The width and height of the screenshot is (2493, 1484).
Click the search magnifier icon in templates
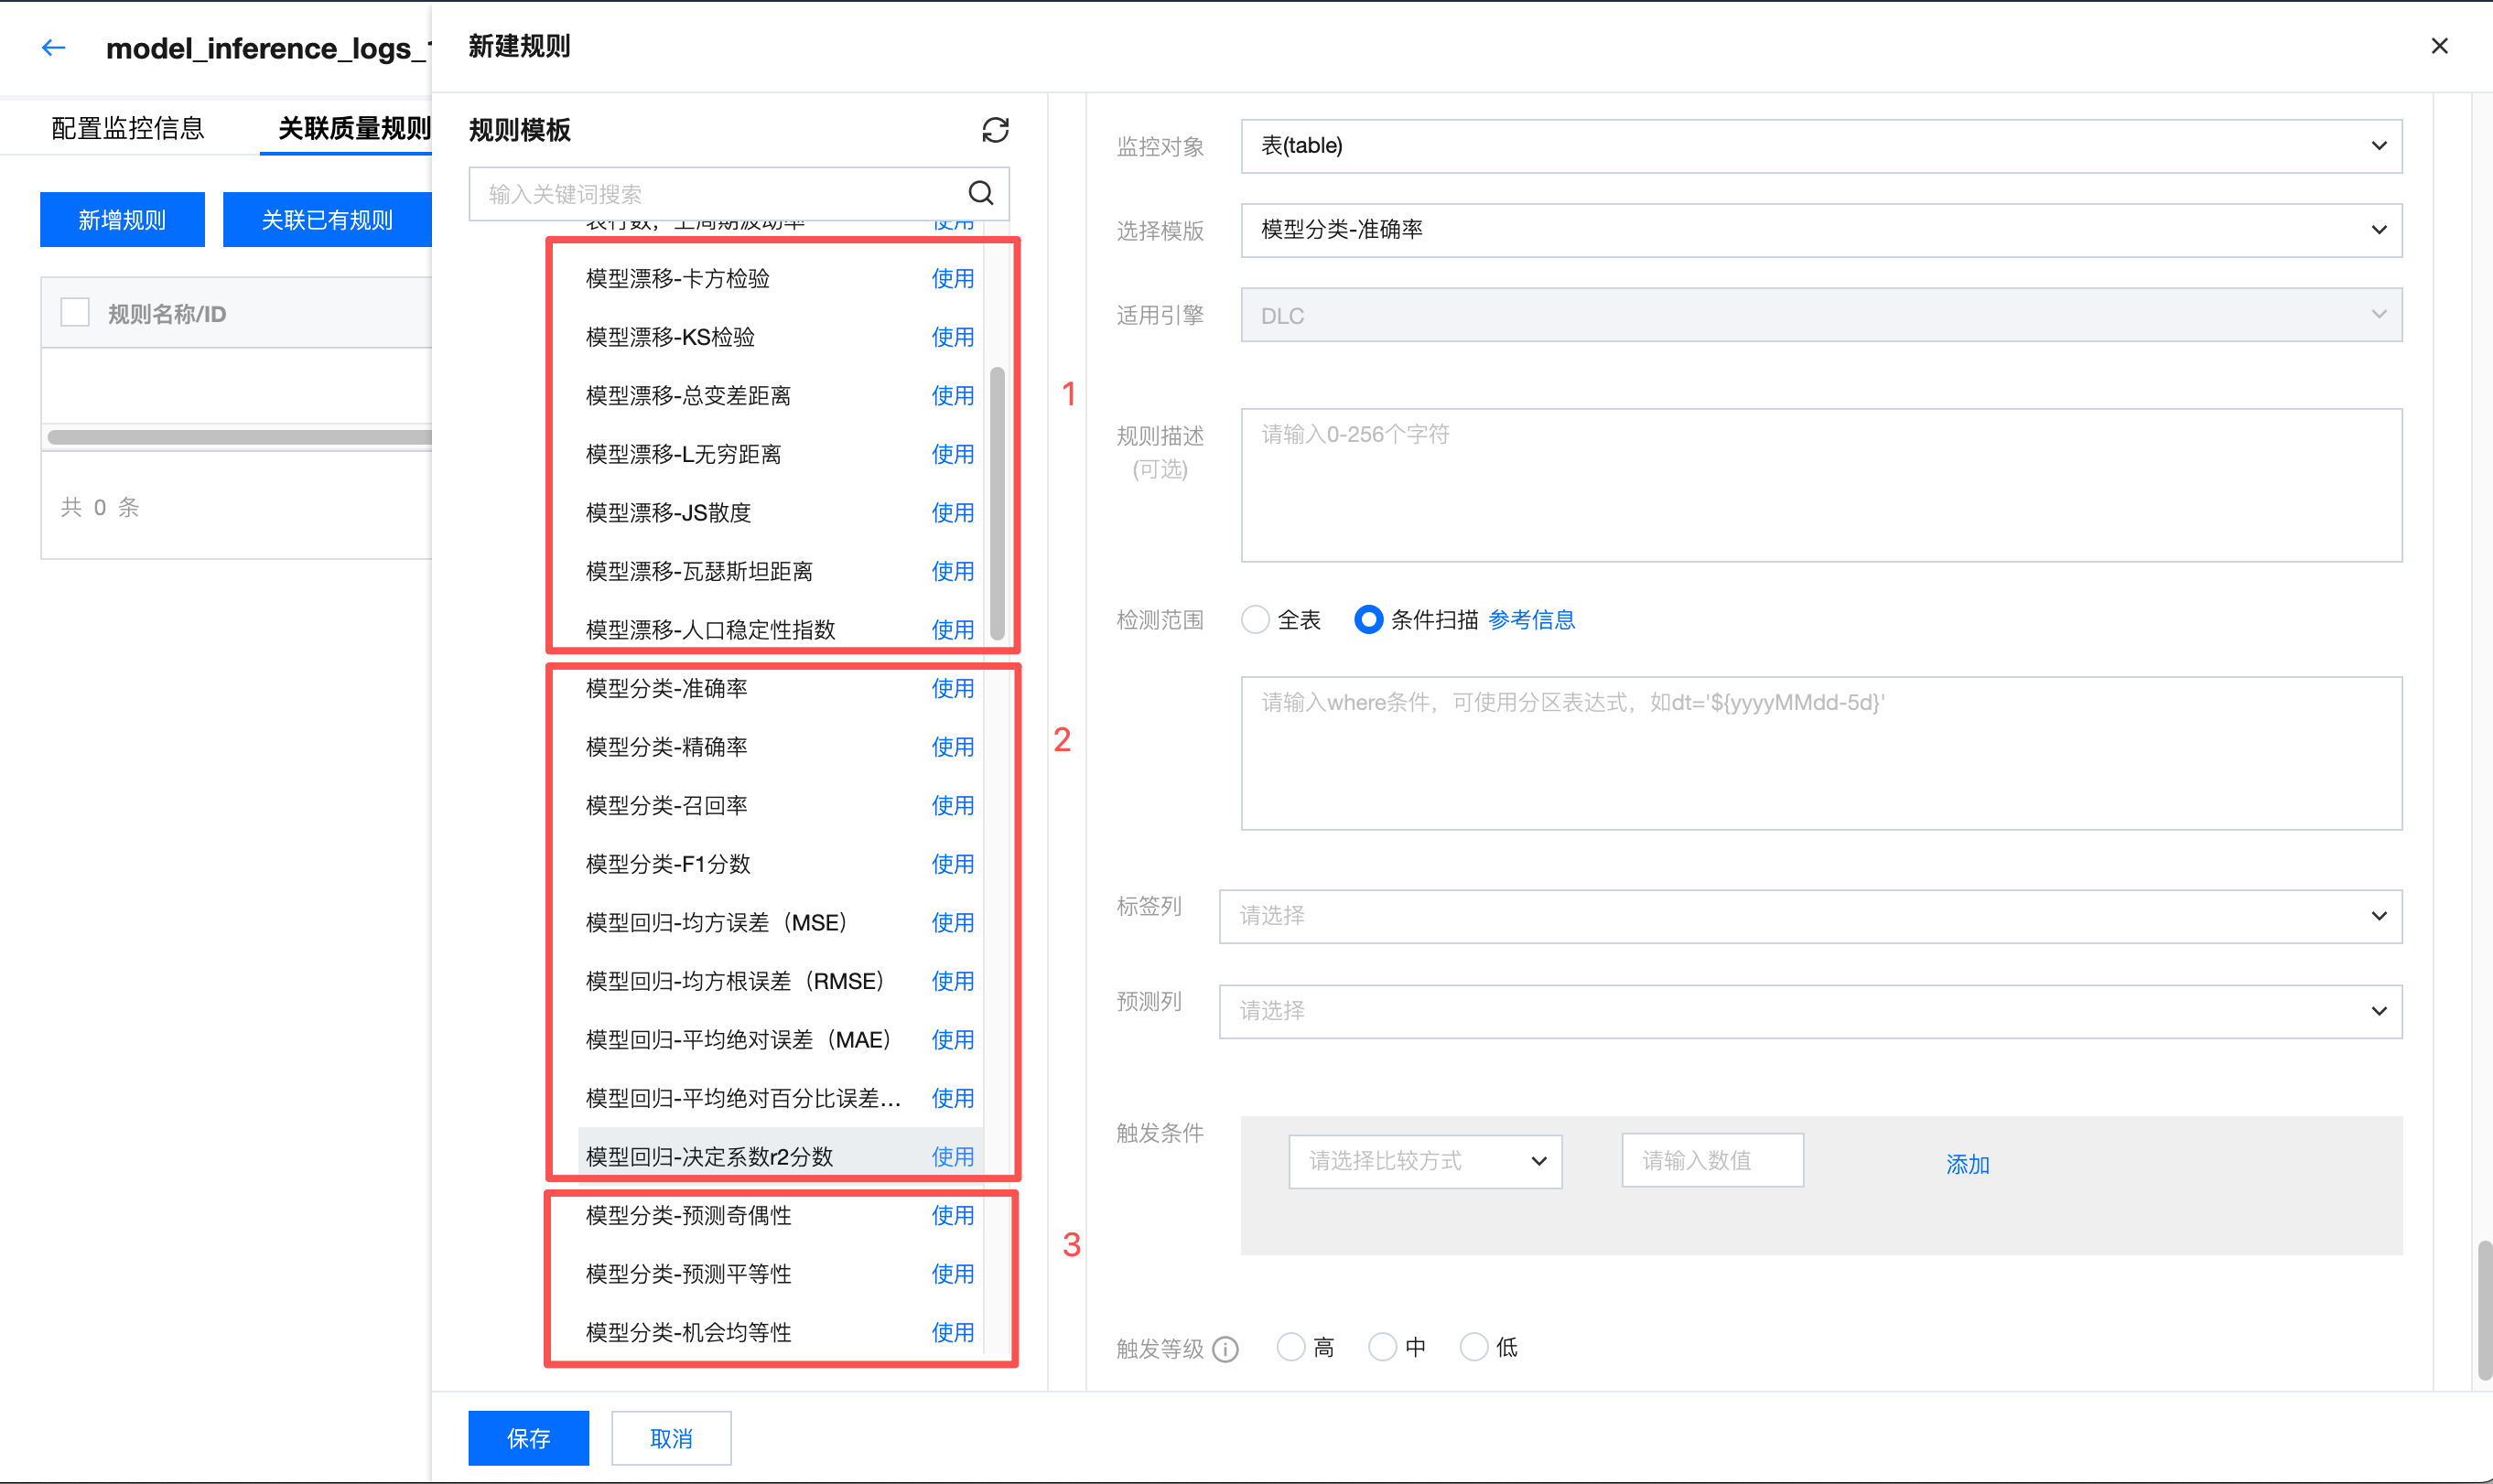981,193
